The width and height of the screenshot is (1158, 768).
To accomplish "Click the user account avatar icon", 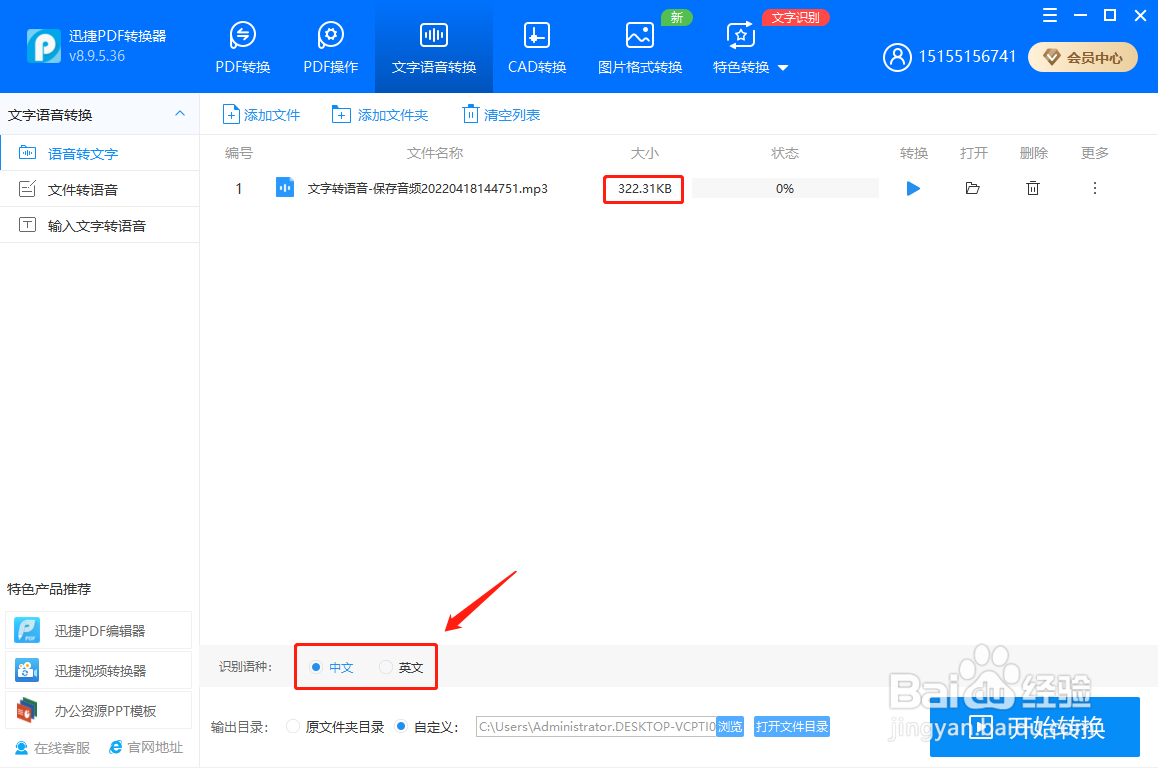I will click(x=897, y=57).
